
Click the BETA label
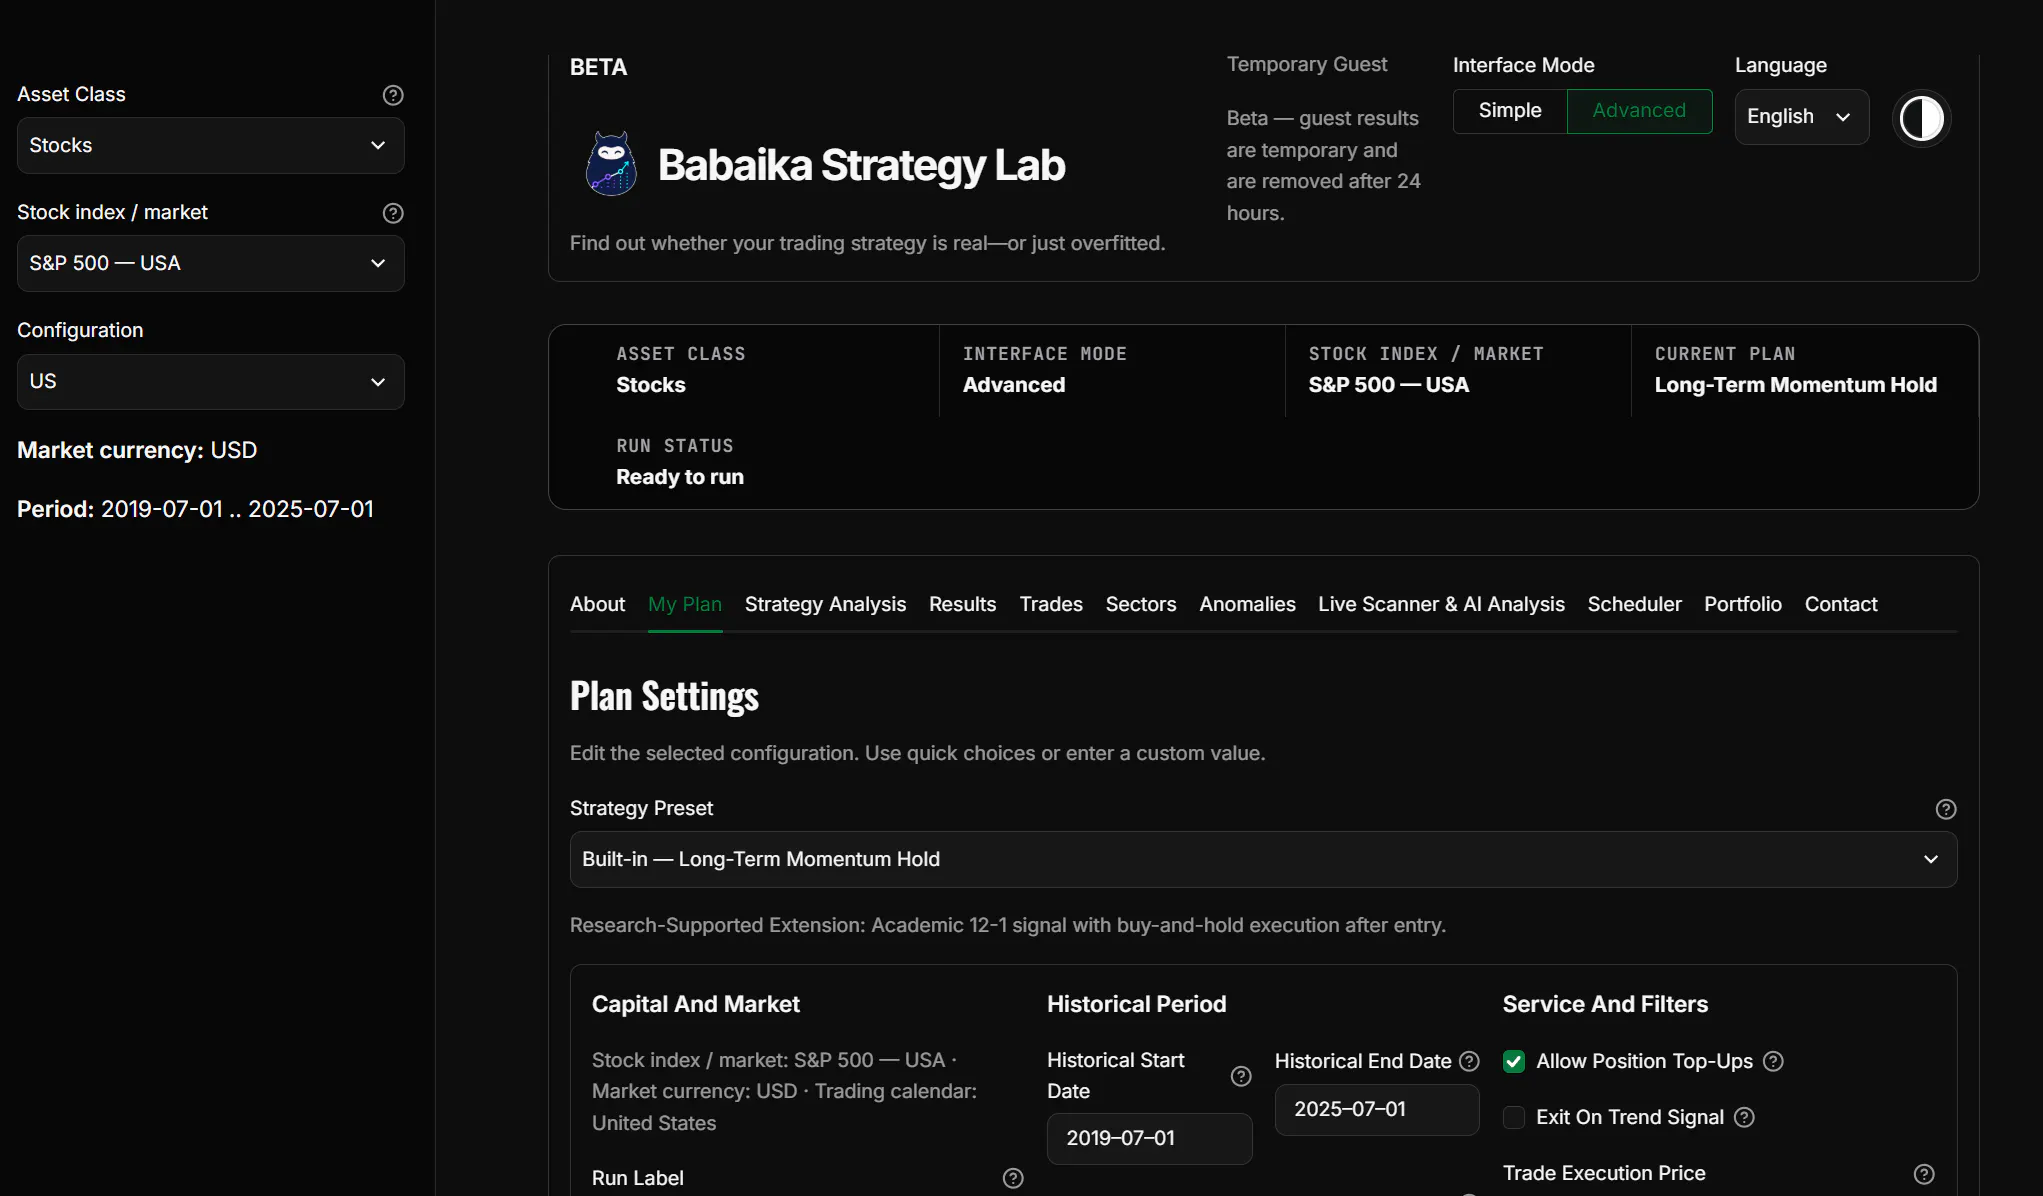[598, 67]
